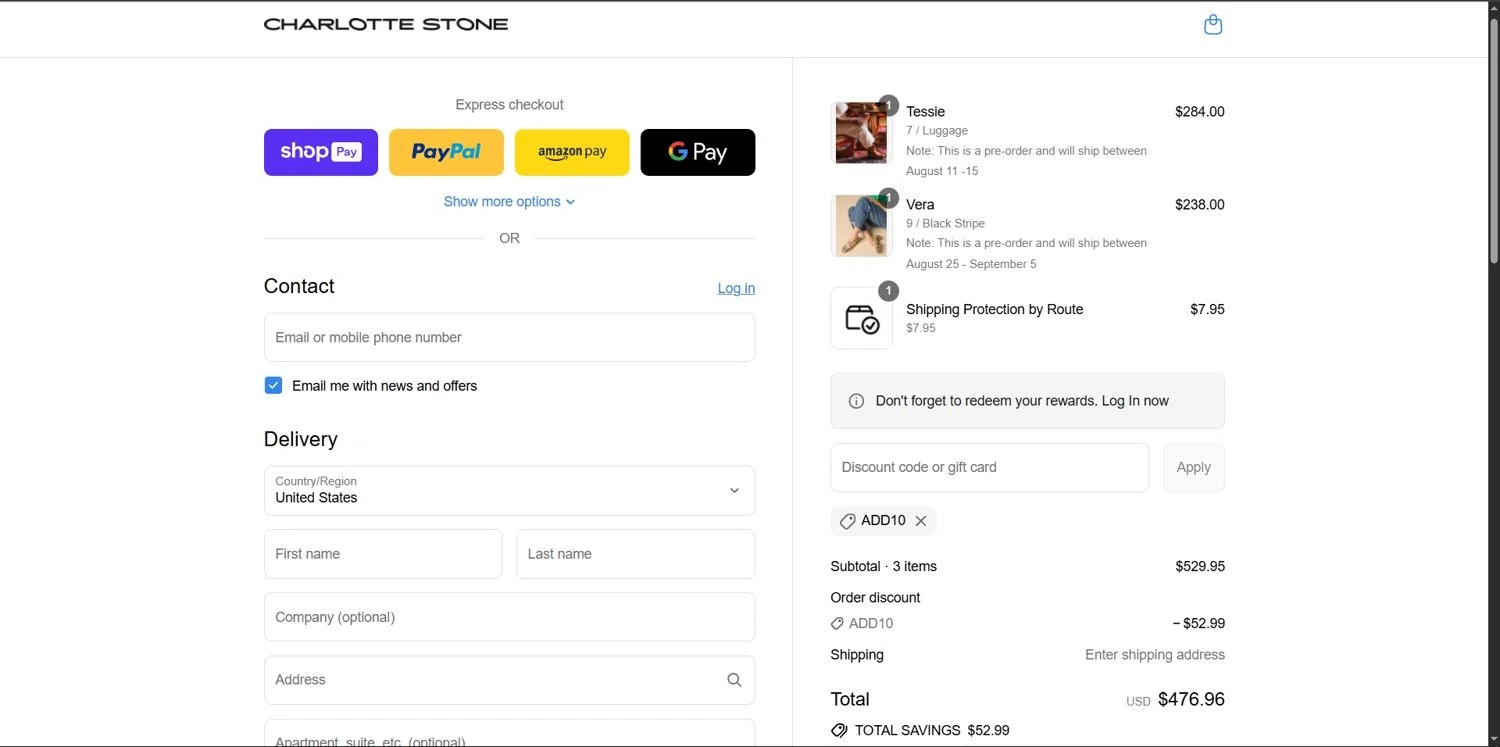Focus the Apartment, suite field

(x=509, y=733)
